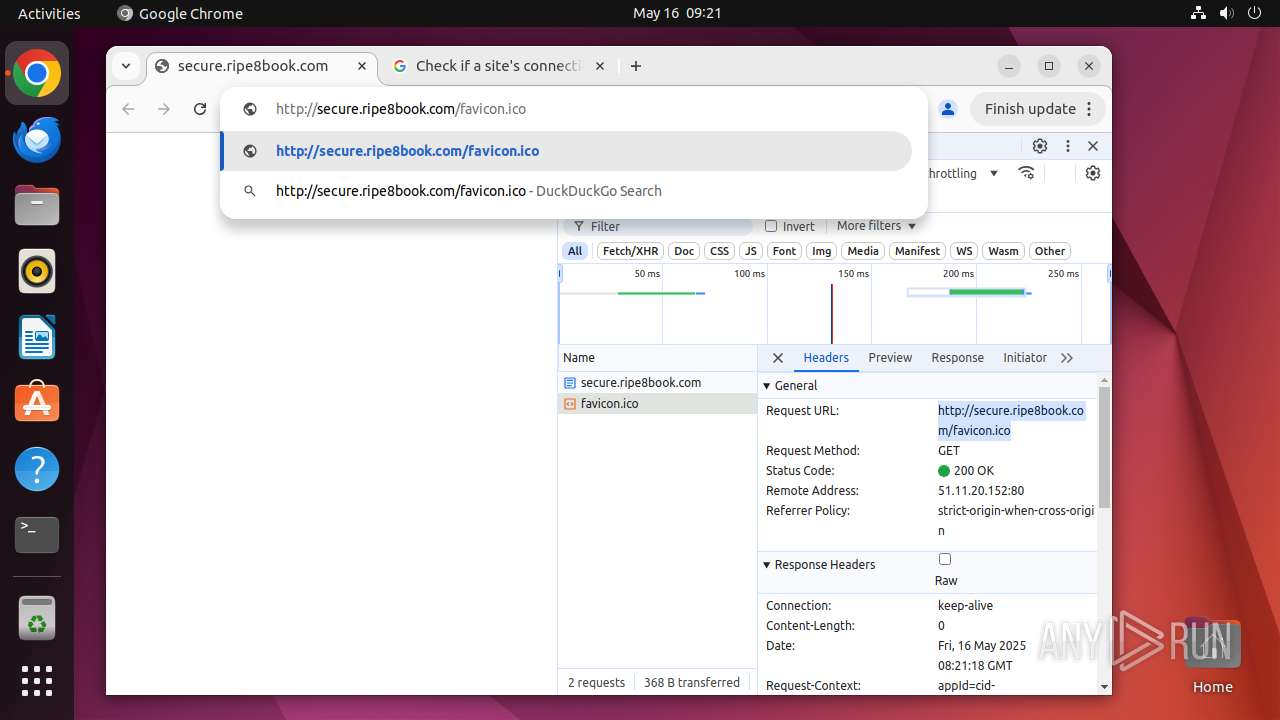Close the Check if a site's connection tab
The image size is (1280, 720).
(600, 66)
